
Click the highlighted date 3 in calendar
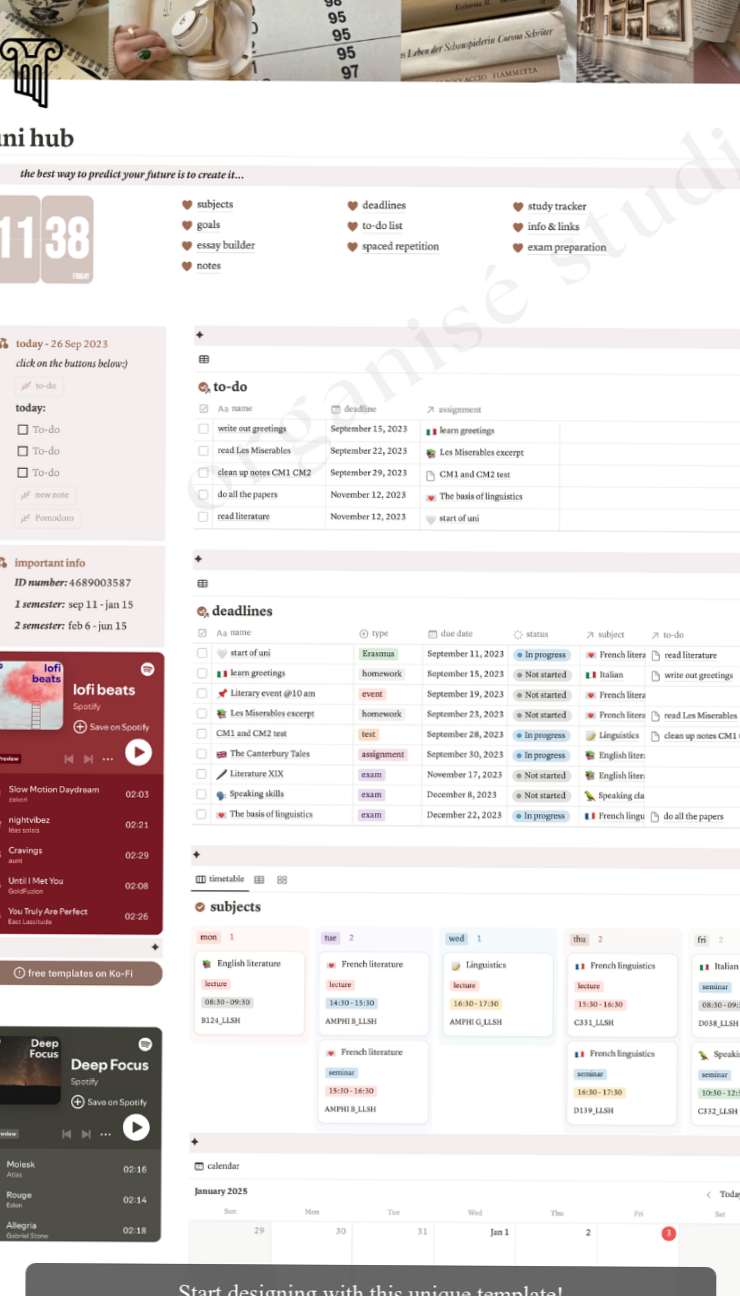pos(668,1233)
